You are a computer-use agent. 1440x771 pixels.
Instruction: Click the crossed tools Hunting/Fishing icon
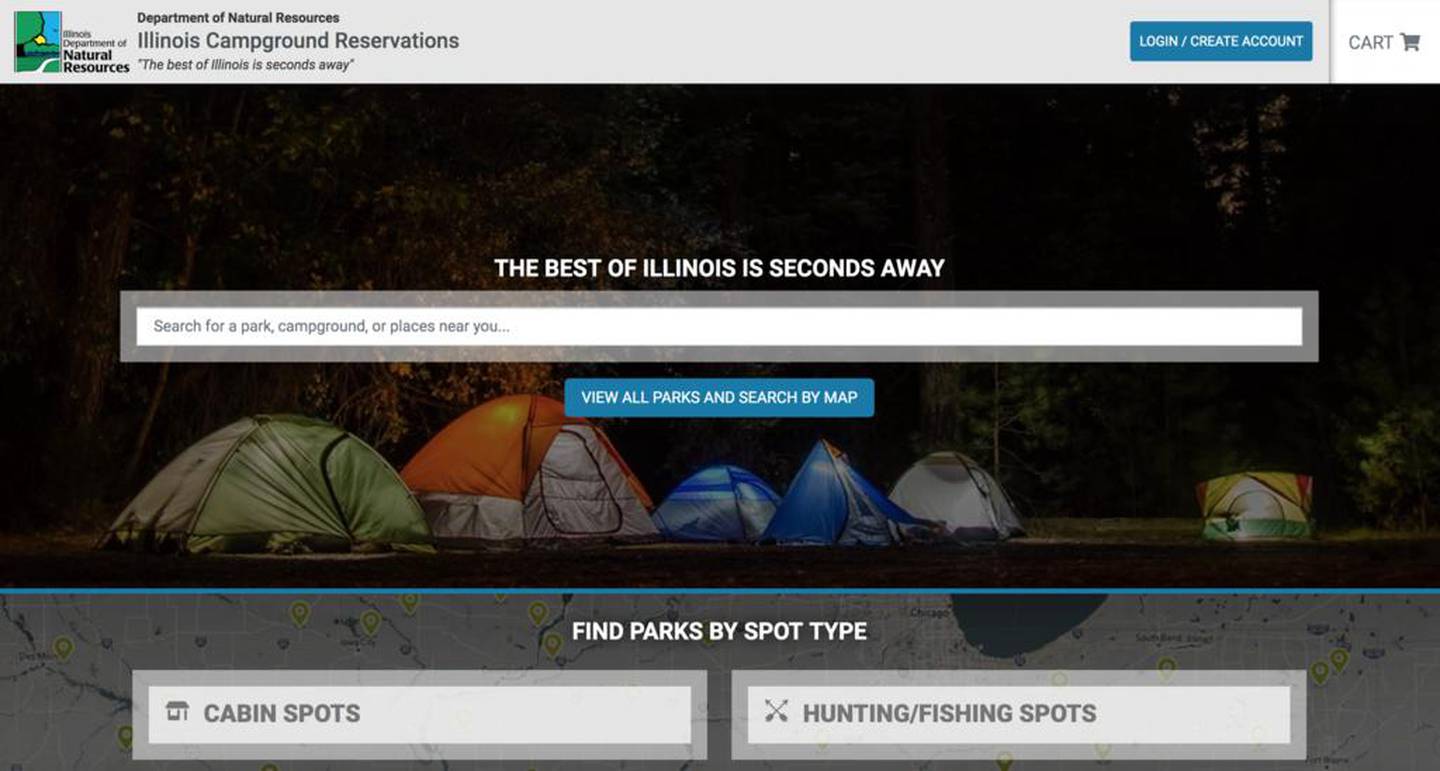[x=776, y=711]
